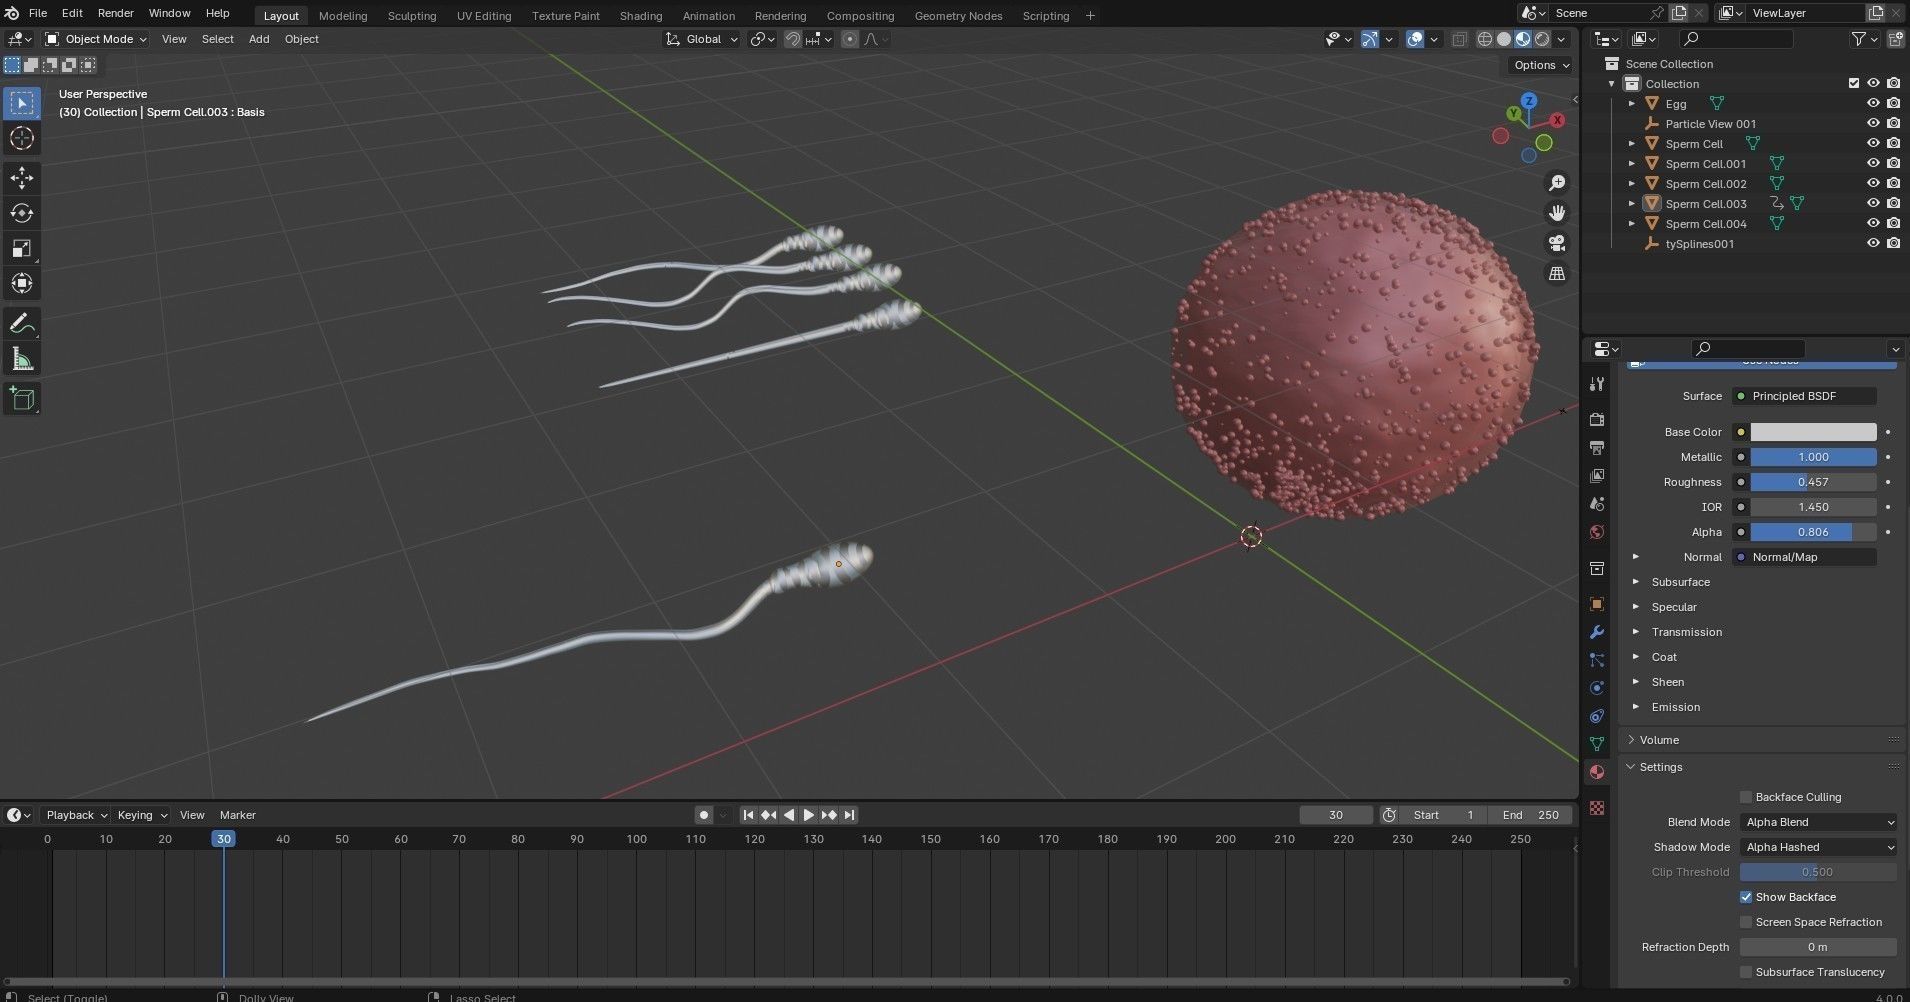Toggle visibility of tySplines001
This screenshot has width=1910, height=1002.
click(1873, 243)
